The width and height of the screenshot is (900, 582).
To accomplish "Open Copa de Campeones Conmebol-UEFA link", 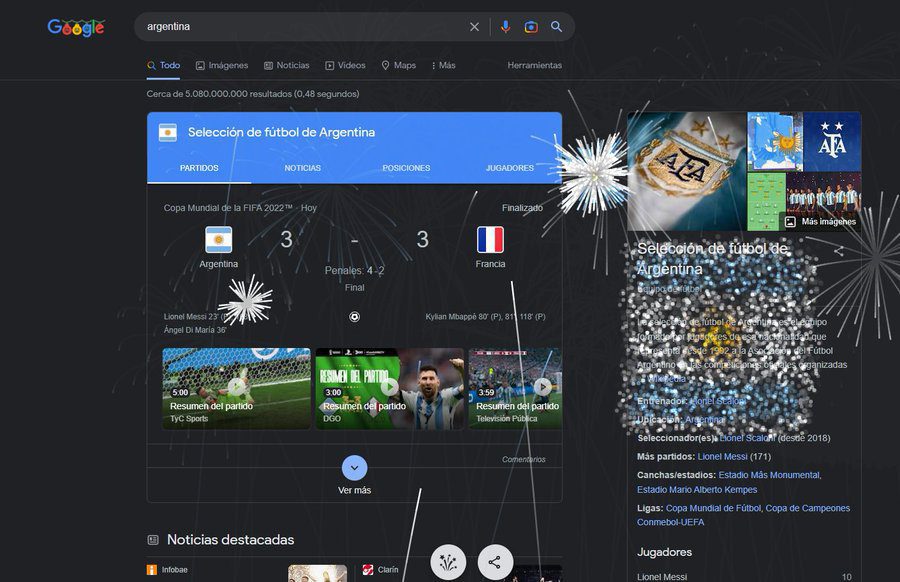I will (x=743, y=515).
